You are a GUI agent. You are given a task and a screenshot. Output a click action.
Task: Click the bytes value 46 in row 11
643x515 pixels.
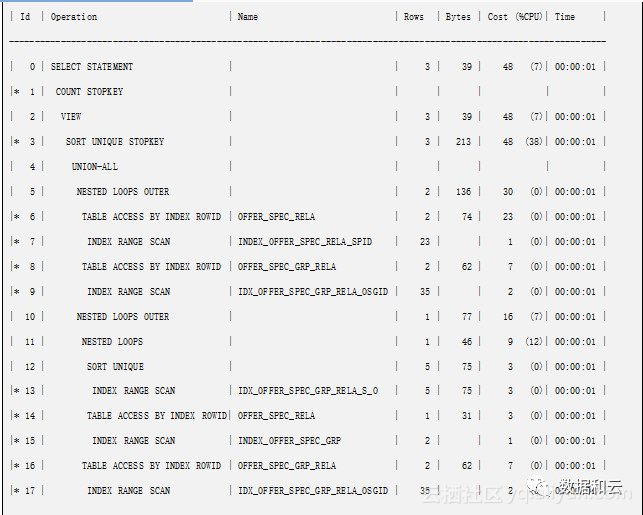(467, 342)
